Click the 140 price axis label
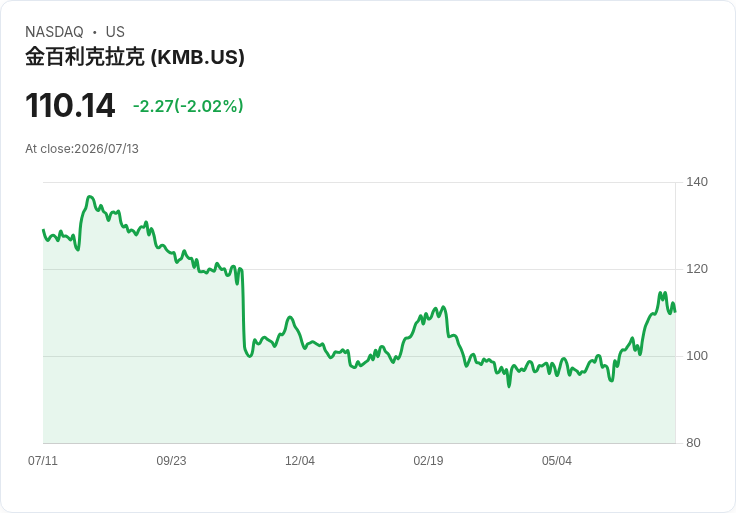Viewport: 736px width, 513px height. click(697, 182)
